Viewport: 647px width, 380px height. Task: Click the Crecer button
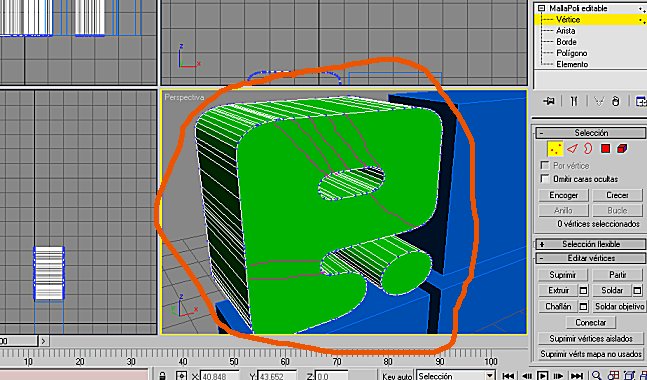617,195
